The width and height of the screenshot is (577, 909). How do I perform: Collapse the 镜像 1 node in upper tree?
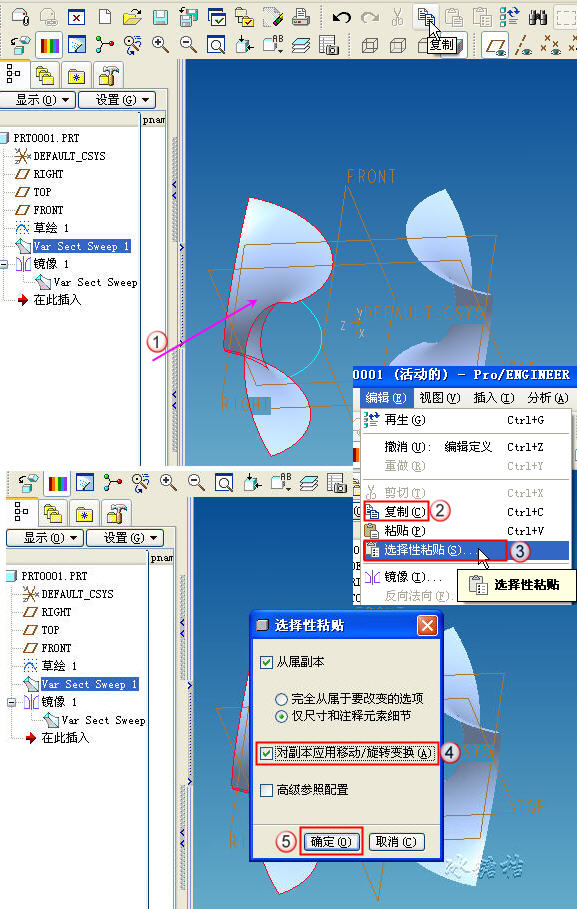(3, 264)
